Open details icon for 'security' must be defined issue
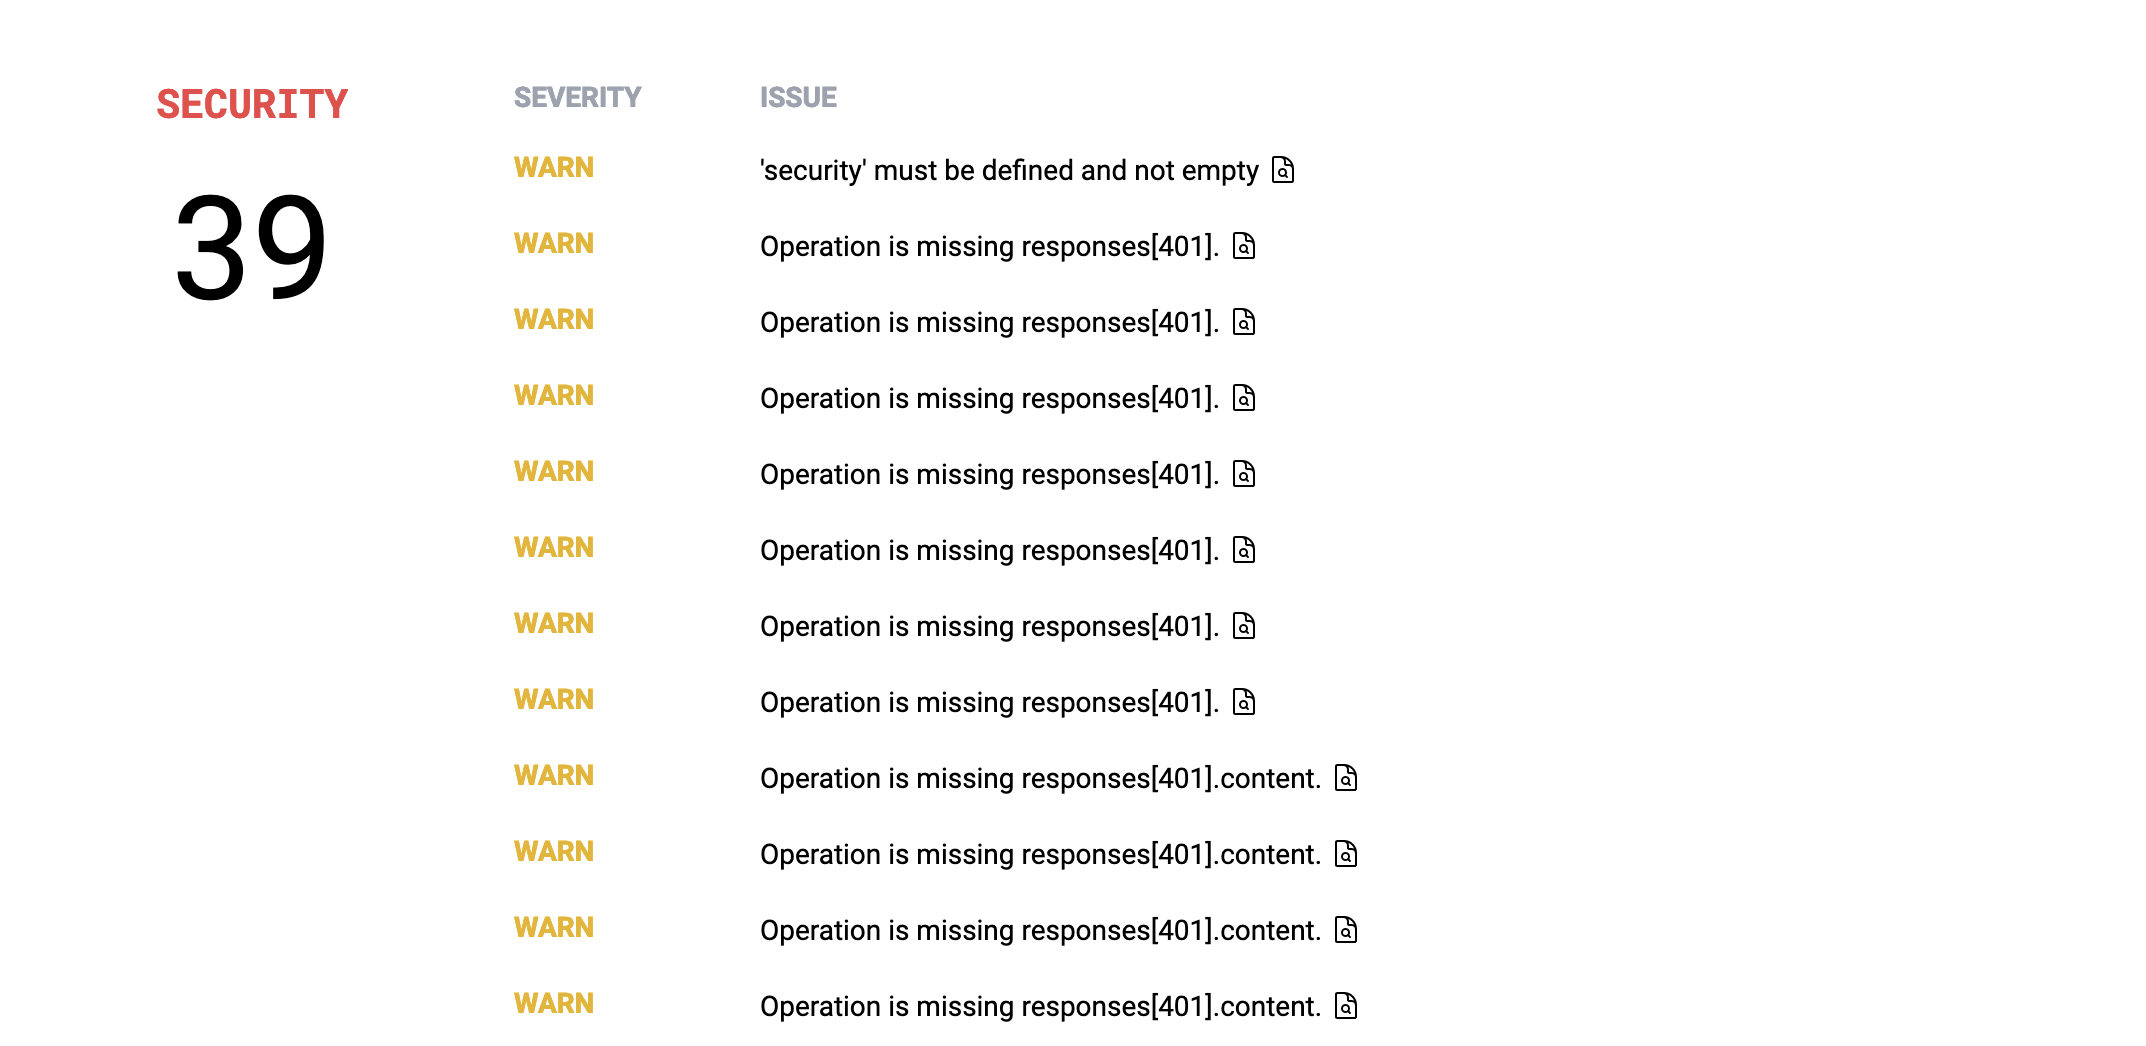 pos(1283,170)
